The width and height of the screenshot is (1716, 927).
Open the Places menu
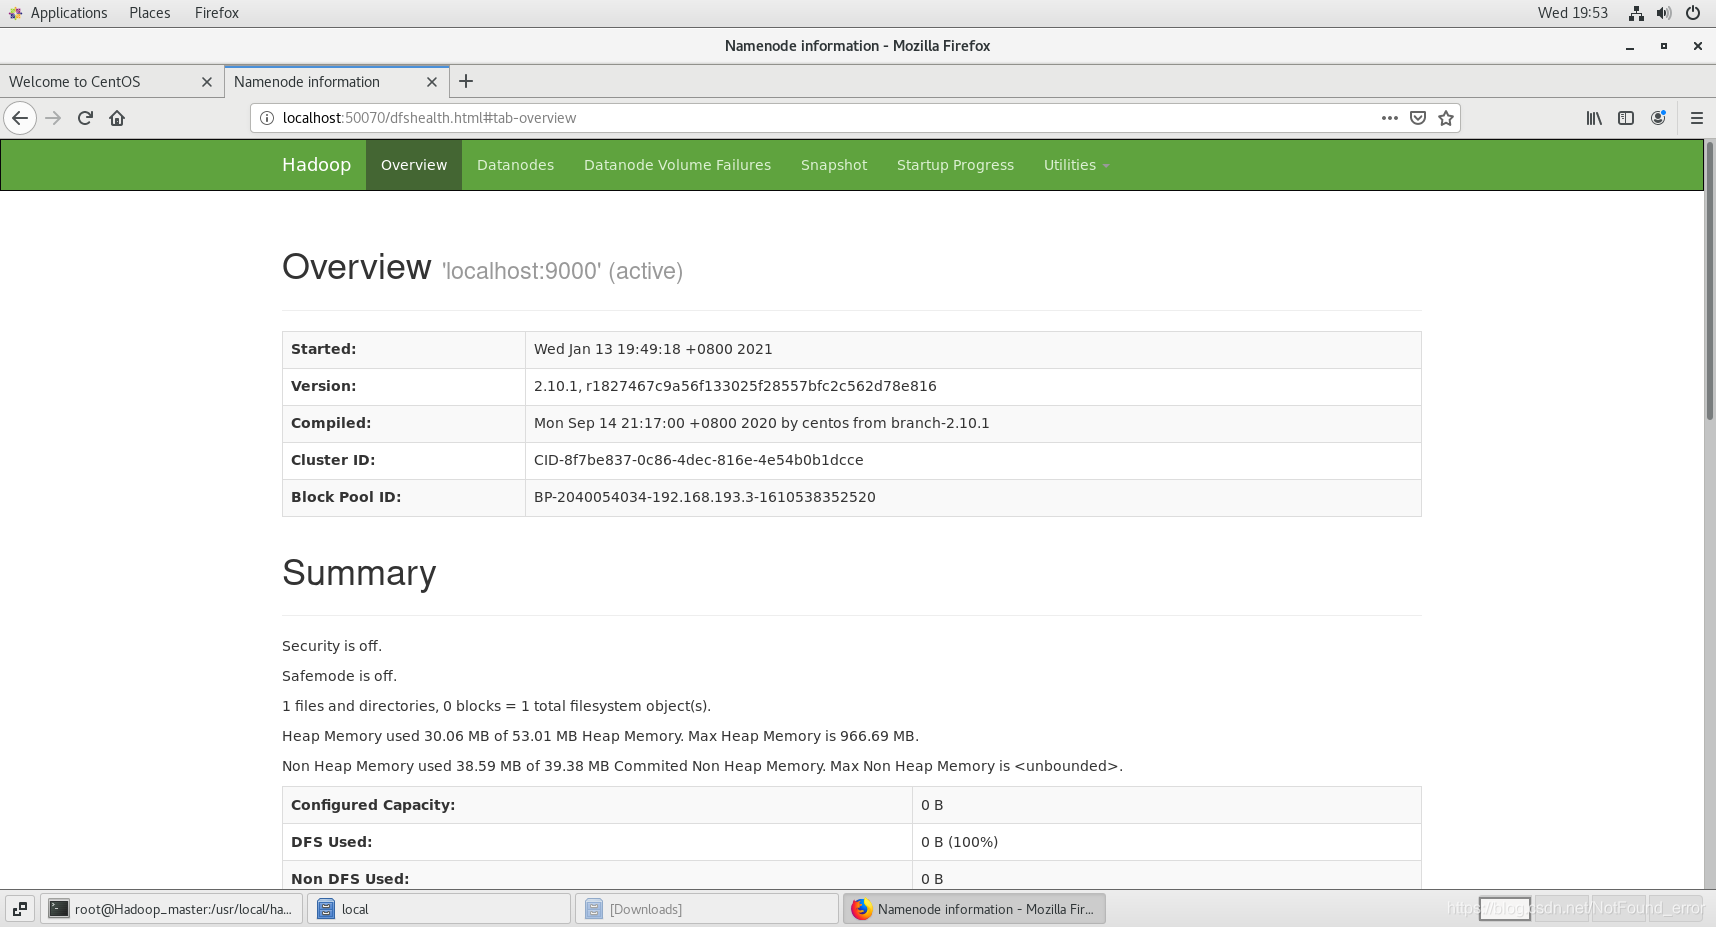click(150, 13)
